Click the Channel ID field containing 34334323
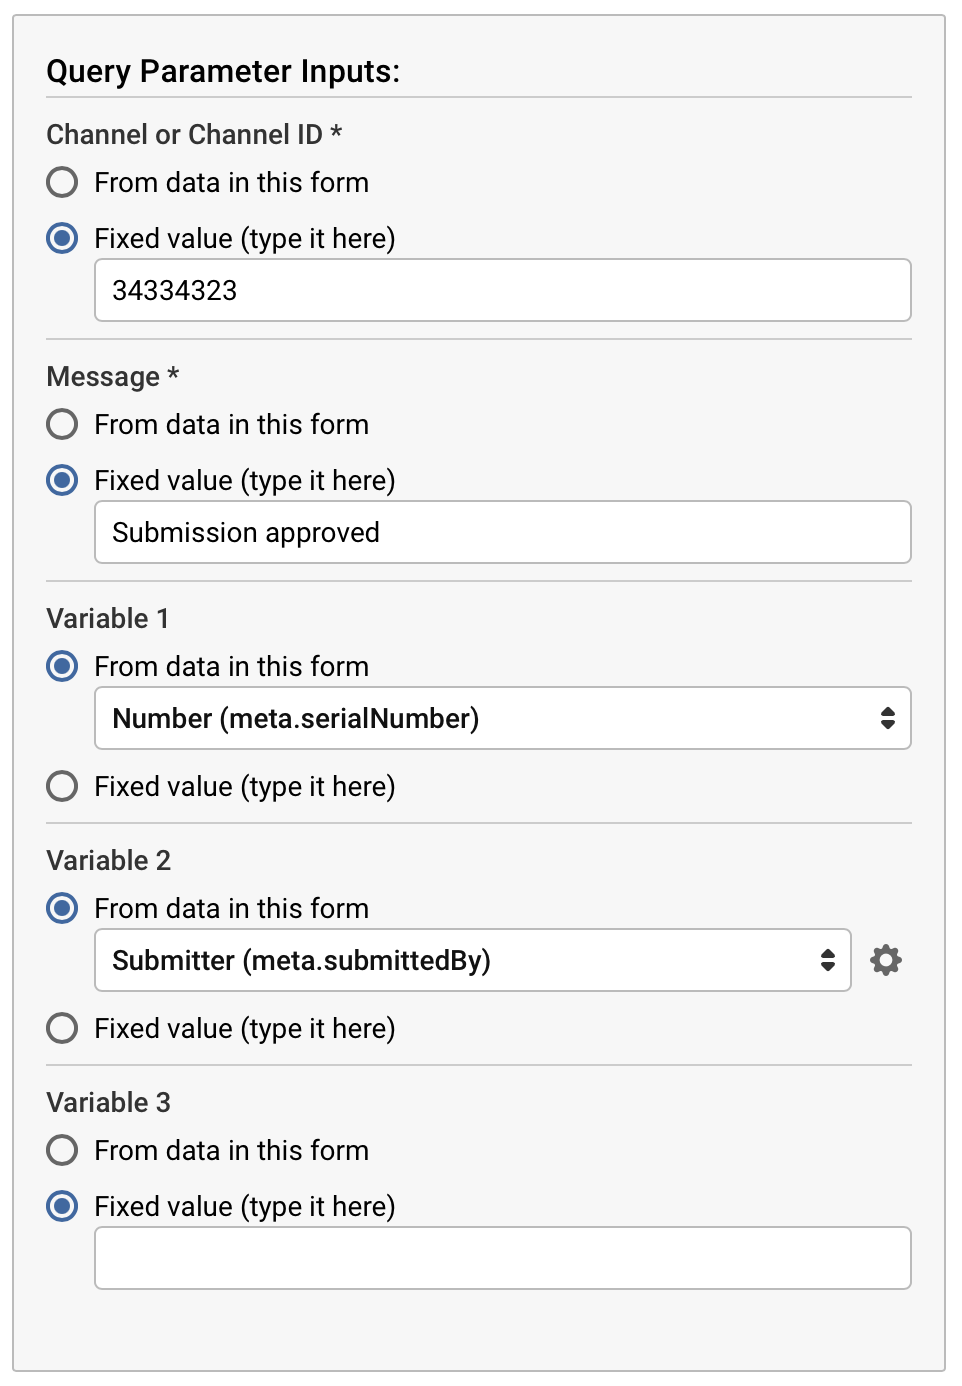Viewport: 962px width, 1386px height. (x=502, y=290)
